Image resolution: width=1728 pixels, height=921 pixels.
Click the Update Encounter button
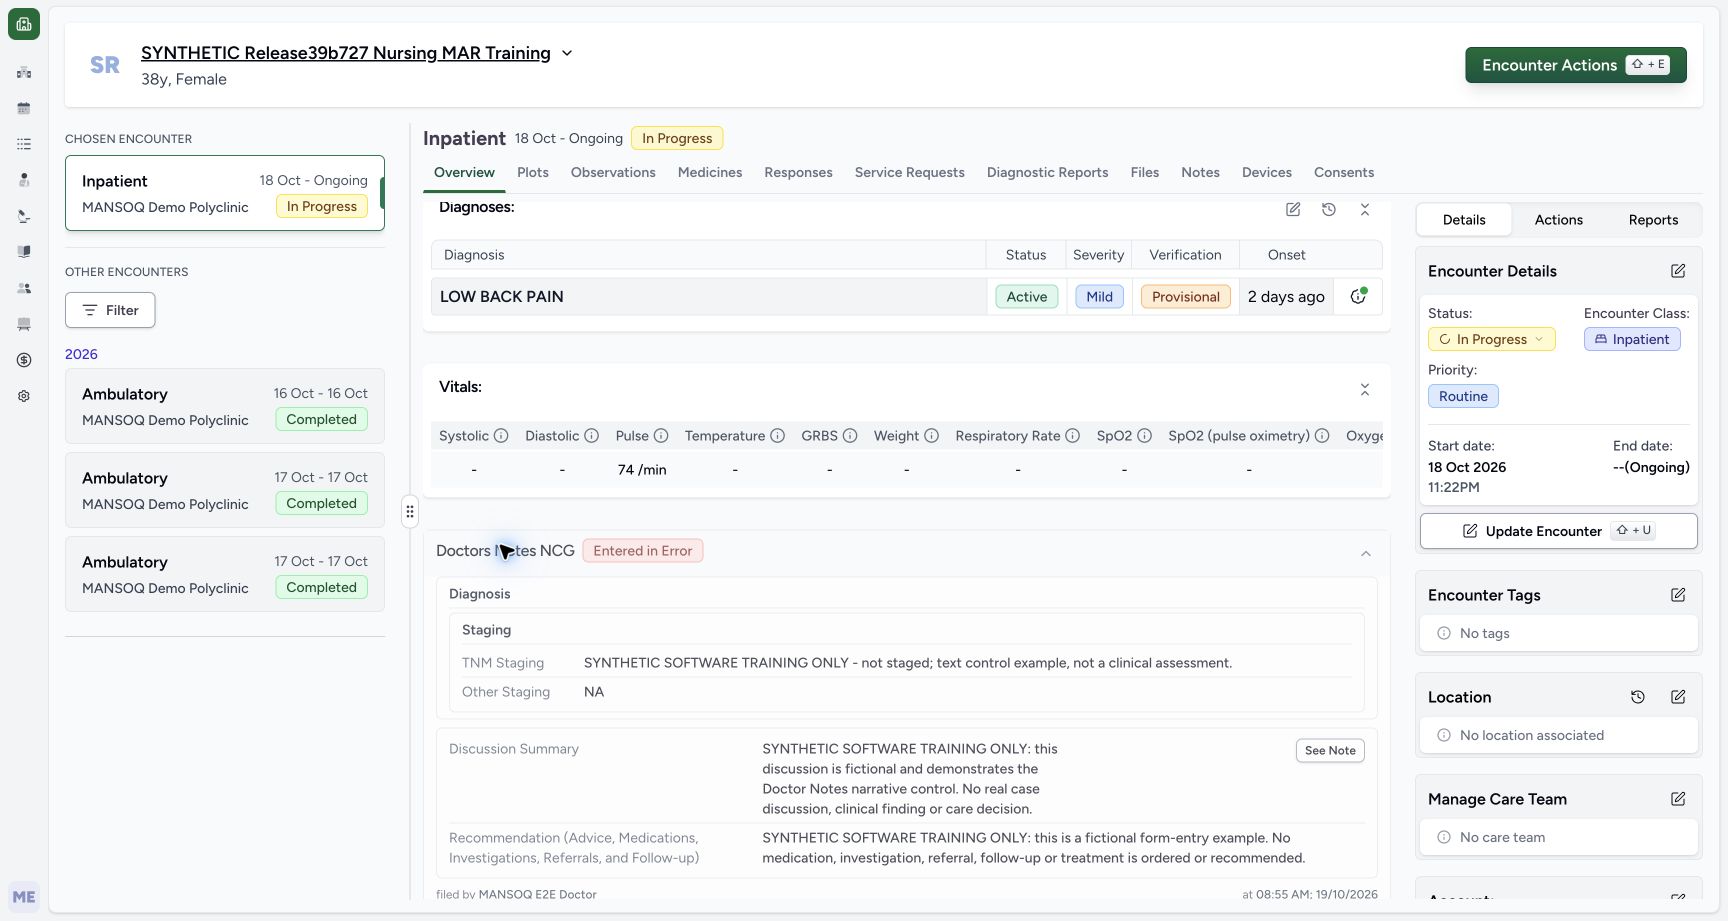tap(1558, 531)
